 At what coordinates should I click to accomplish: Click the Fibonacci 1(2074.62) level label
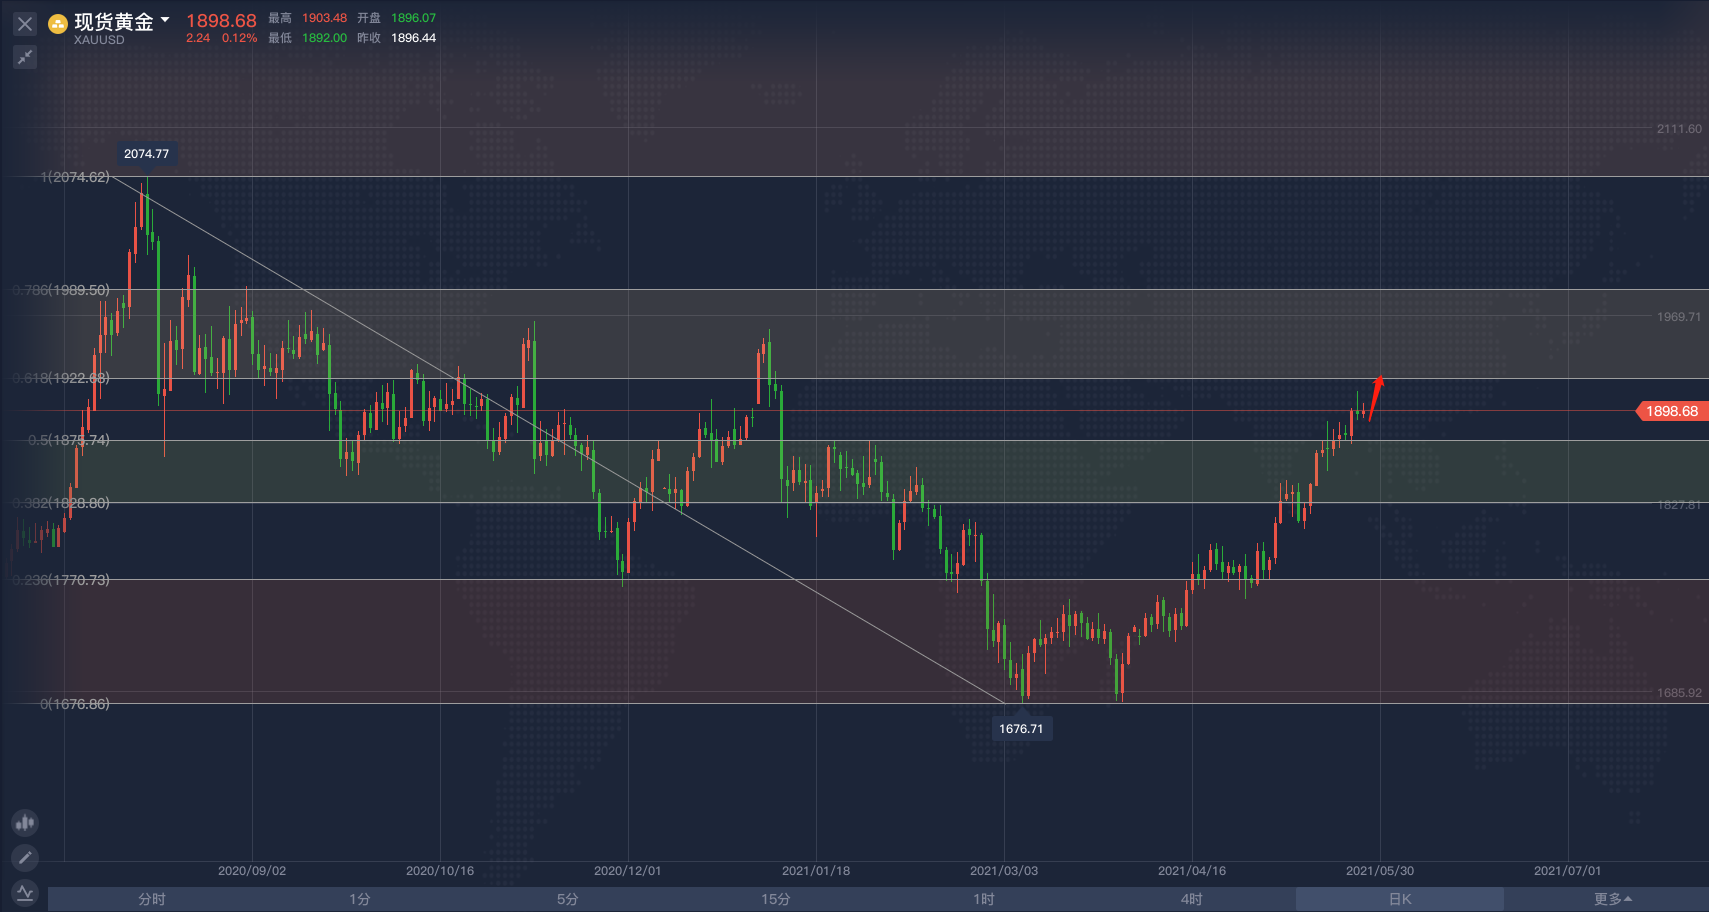pyautogui.click(x=75, y=177)
